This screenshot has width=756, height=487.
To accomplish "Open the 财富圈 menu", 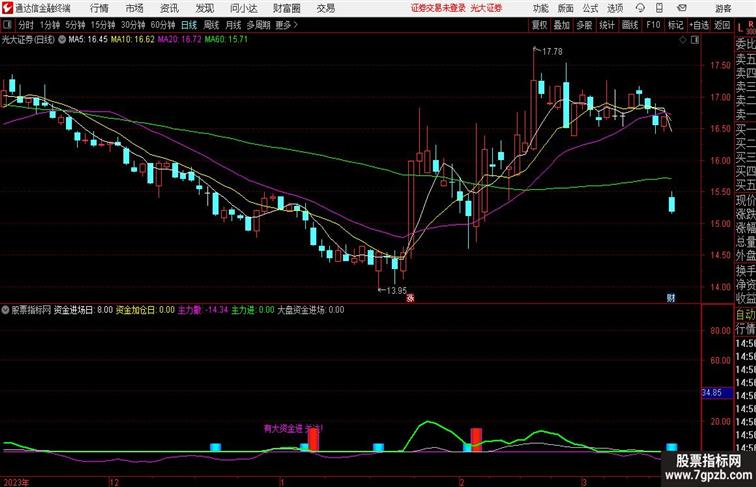I will 286,8.
